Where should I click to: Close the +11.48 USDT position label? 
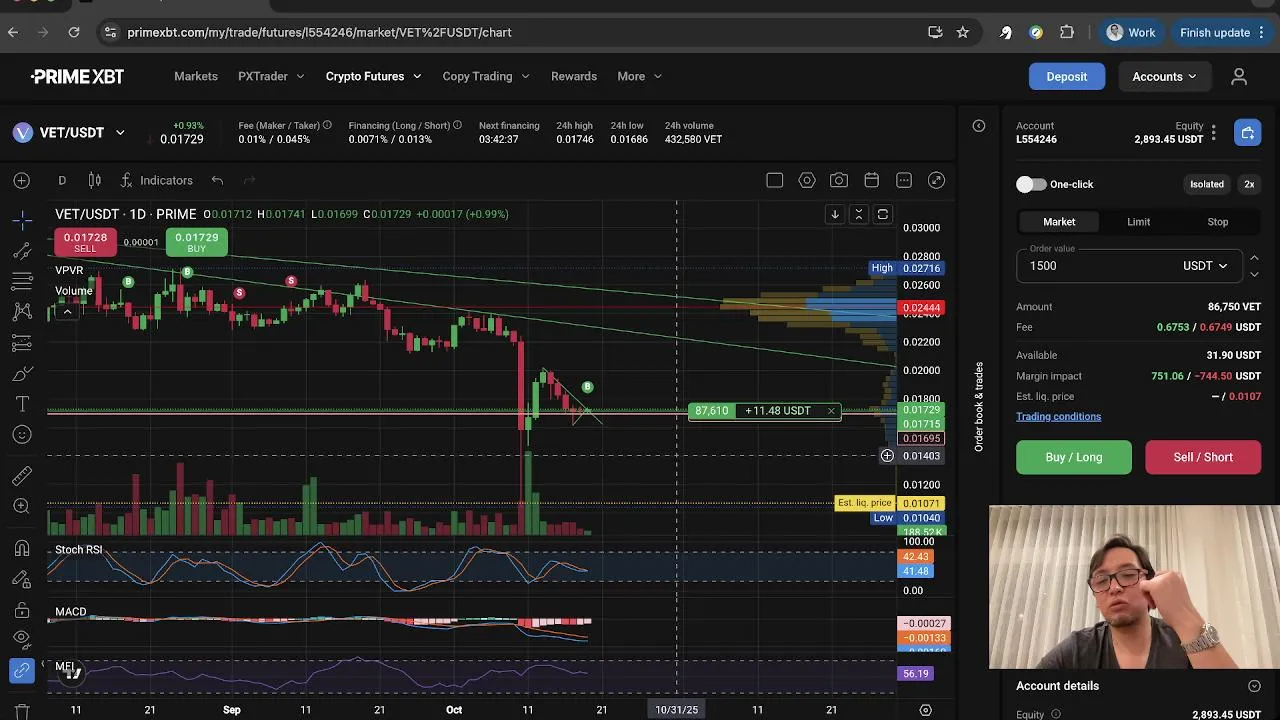(831, 411)
